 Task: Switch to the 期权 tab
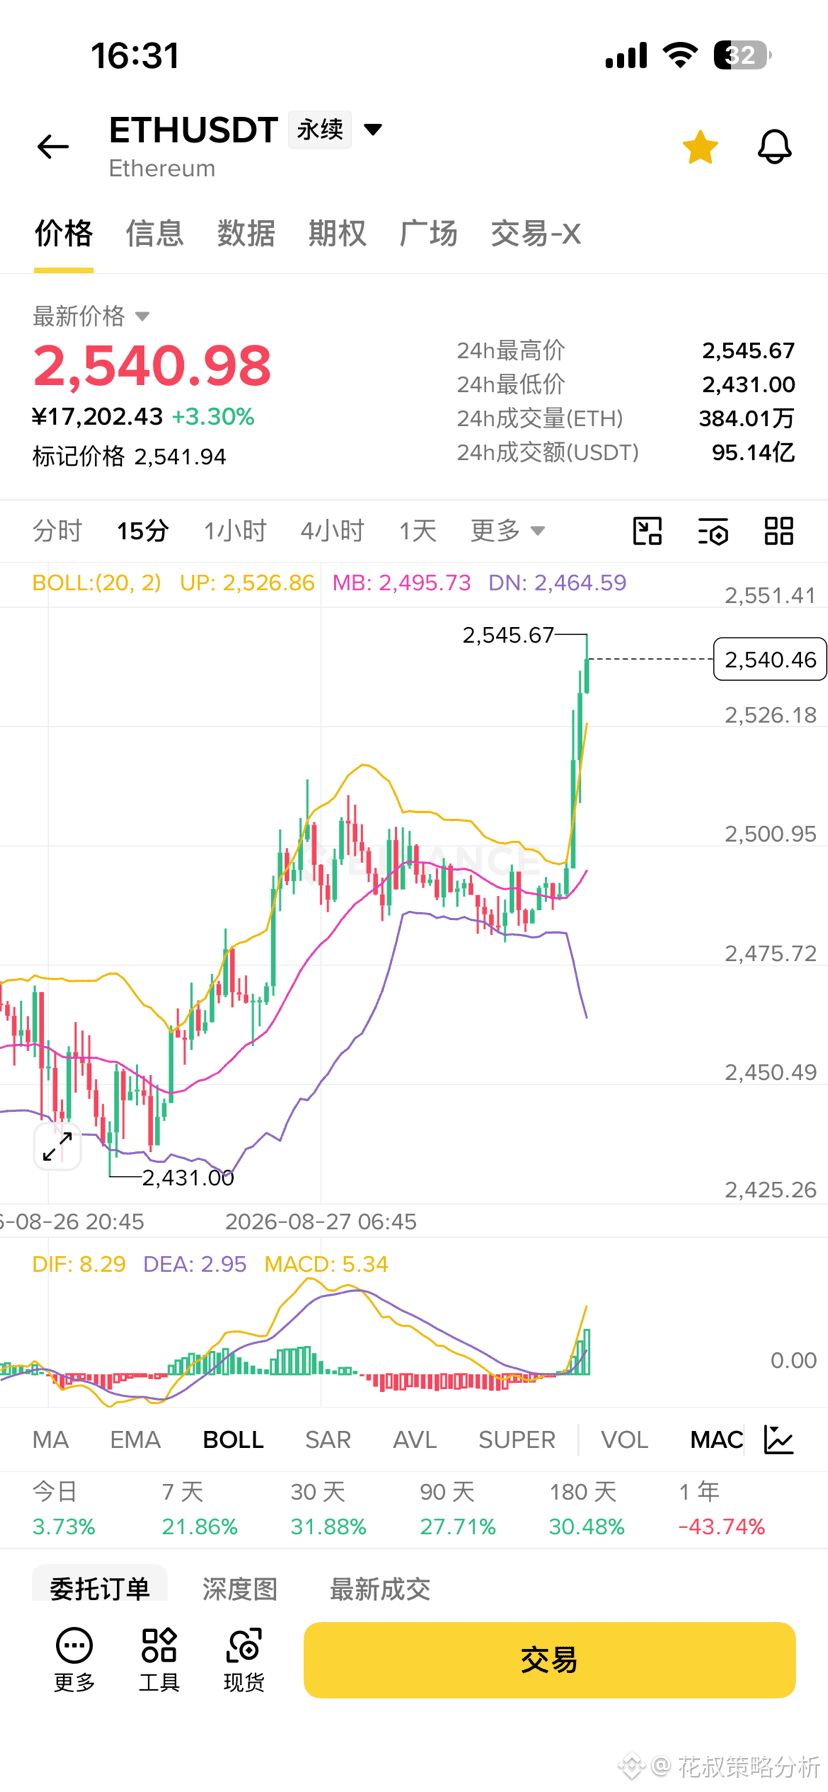click(x=337, y=233)
